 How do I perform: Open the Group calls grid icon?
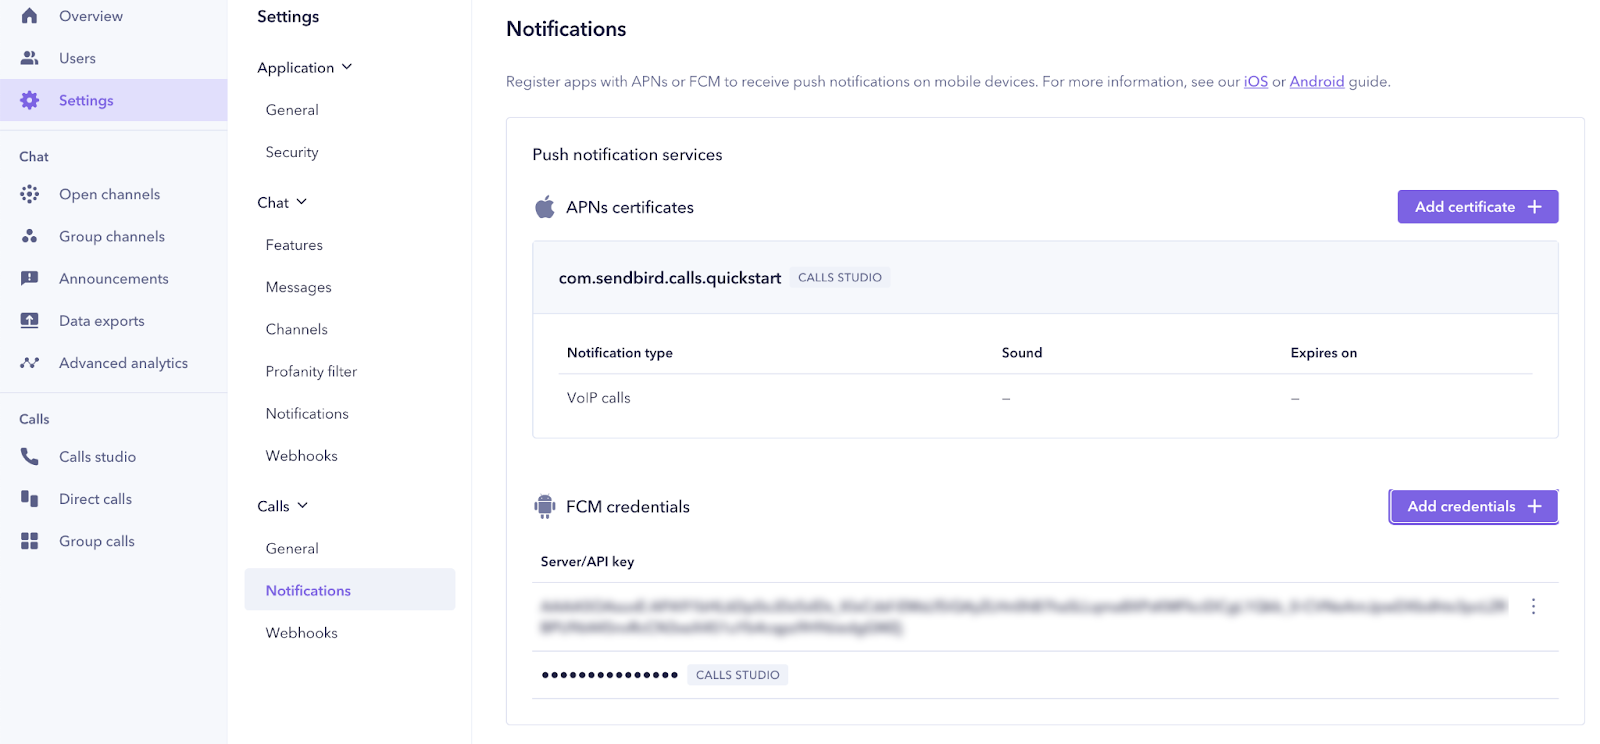tap(30, 541)
